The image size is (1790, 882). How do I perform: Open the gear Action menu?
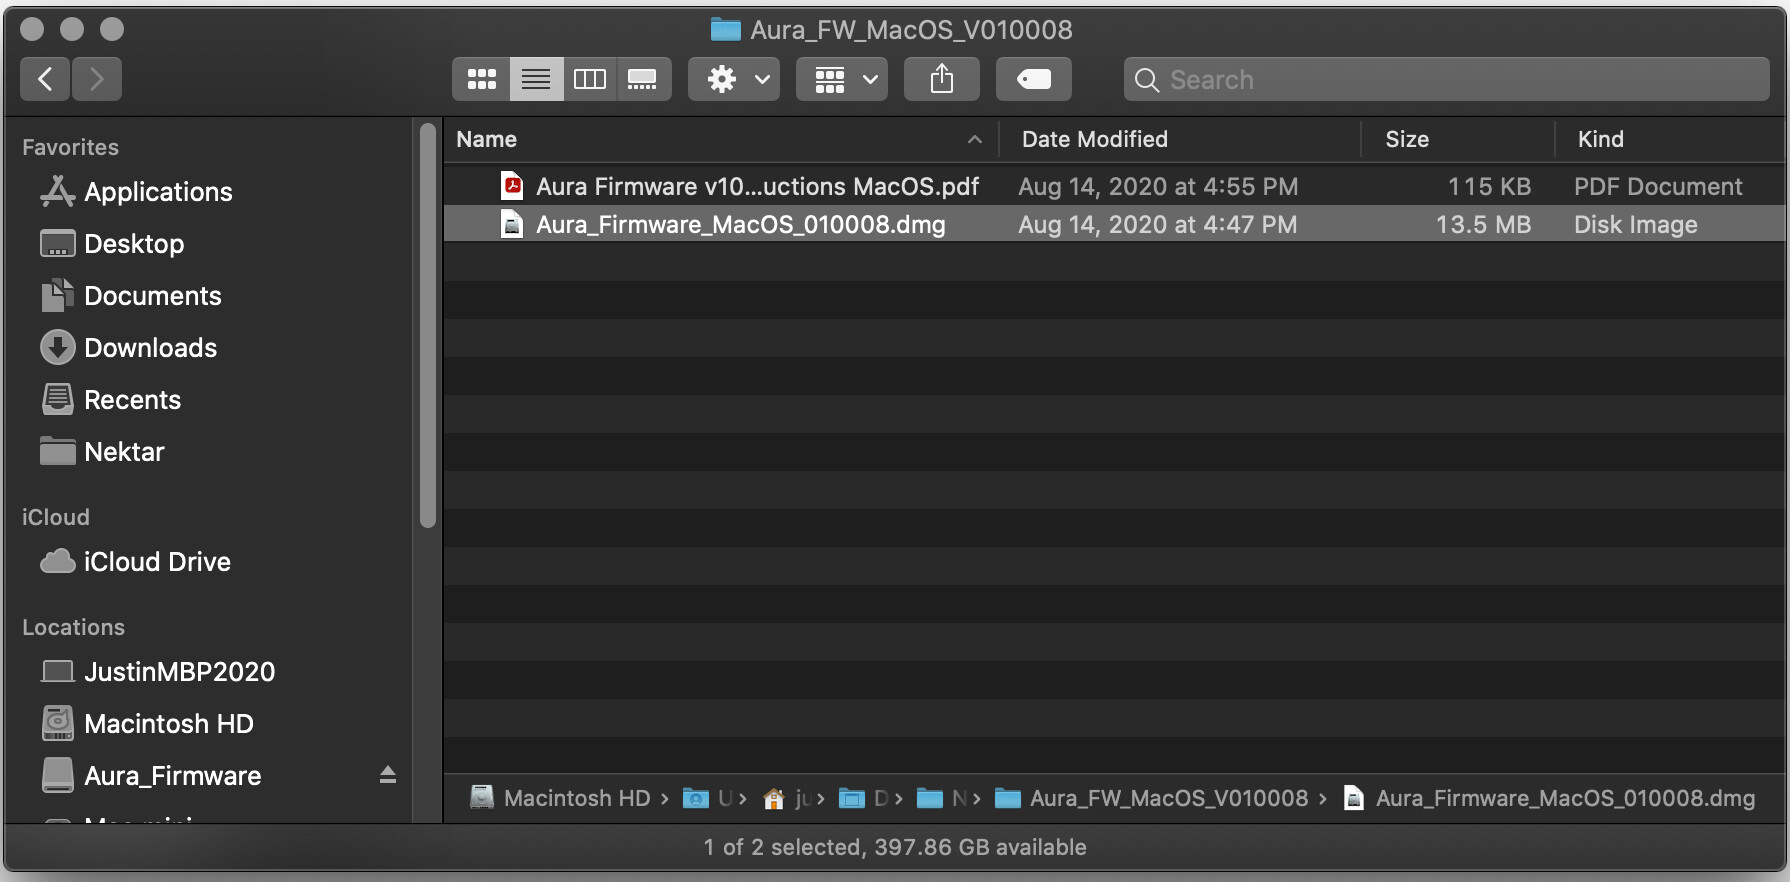[734, 79]
